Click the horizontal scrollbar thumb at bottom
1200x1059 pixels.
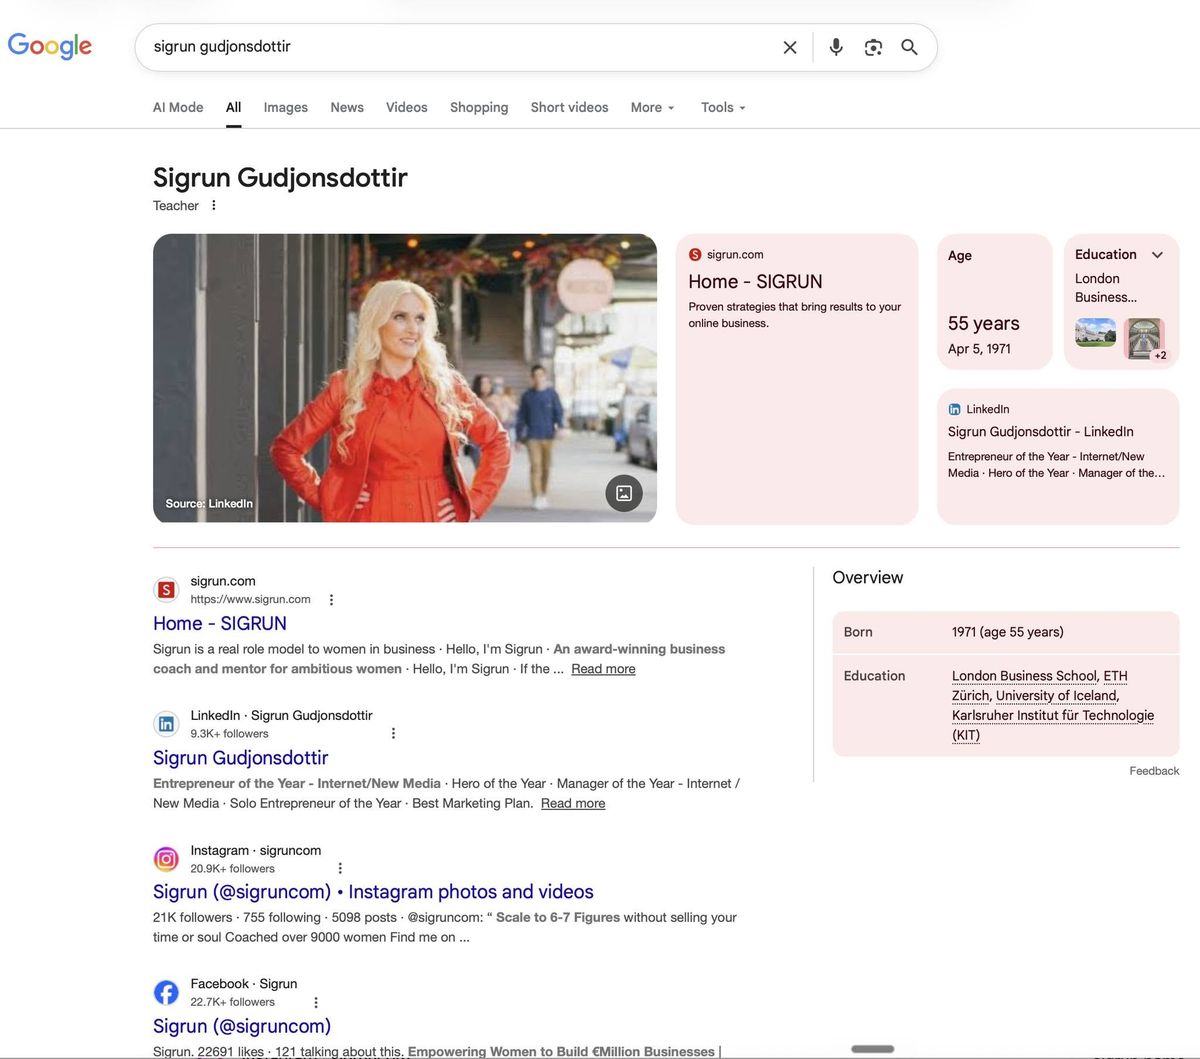(x=873, y=1049)
